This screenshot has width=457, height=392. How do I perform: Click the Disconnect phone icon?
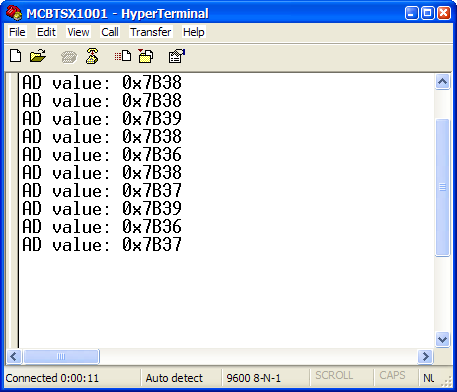tap(92, 56)
